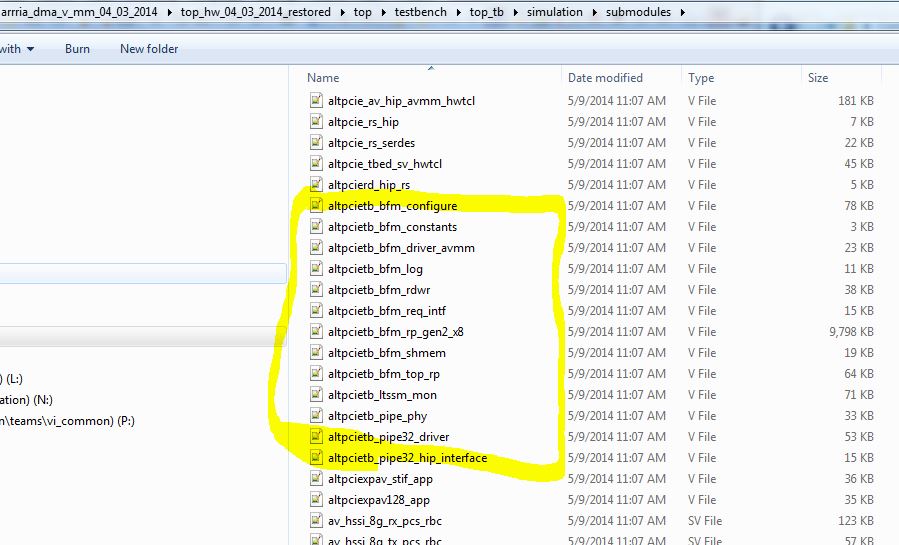Click the av_hssi_8g_rx_pcs_rbc file icon
This screenshot has height=545, width=899.
(x=316, y=521)
